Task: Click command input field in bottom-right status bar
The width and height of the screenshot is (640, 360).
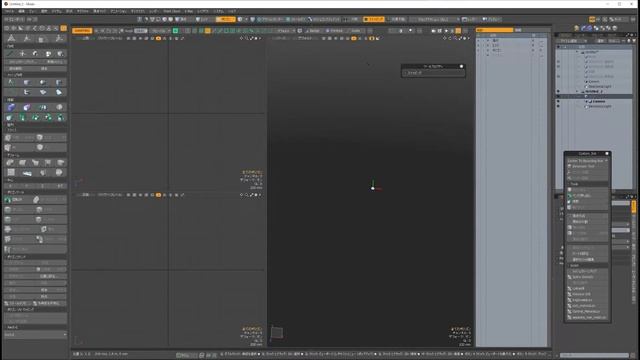Action: pyautogui.click(x=594, y=355)
